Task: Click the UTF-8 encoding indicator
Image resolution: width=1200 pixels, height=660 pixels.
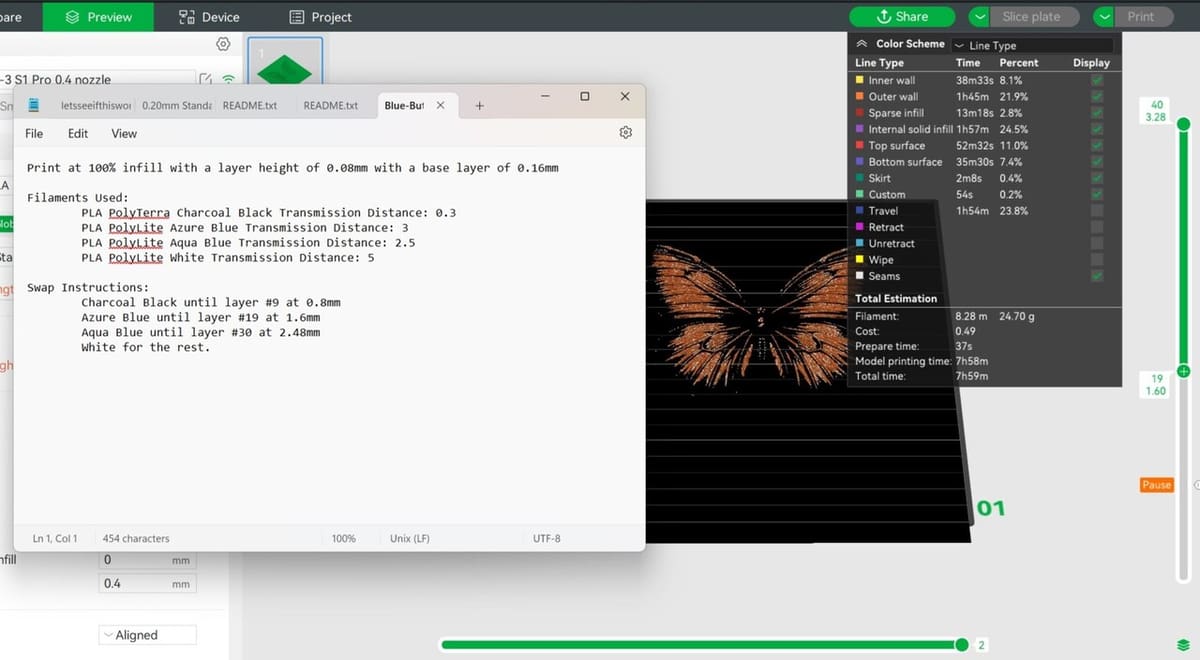Action: pos(547,538)
